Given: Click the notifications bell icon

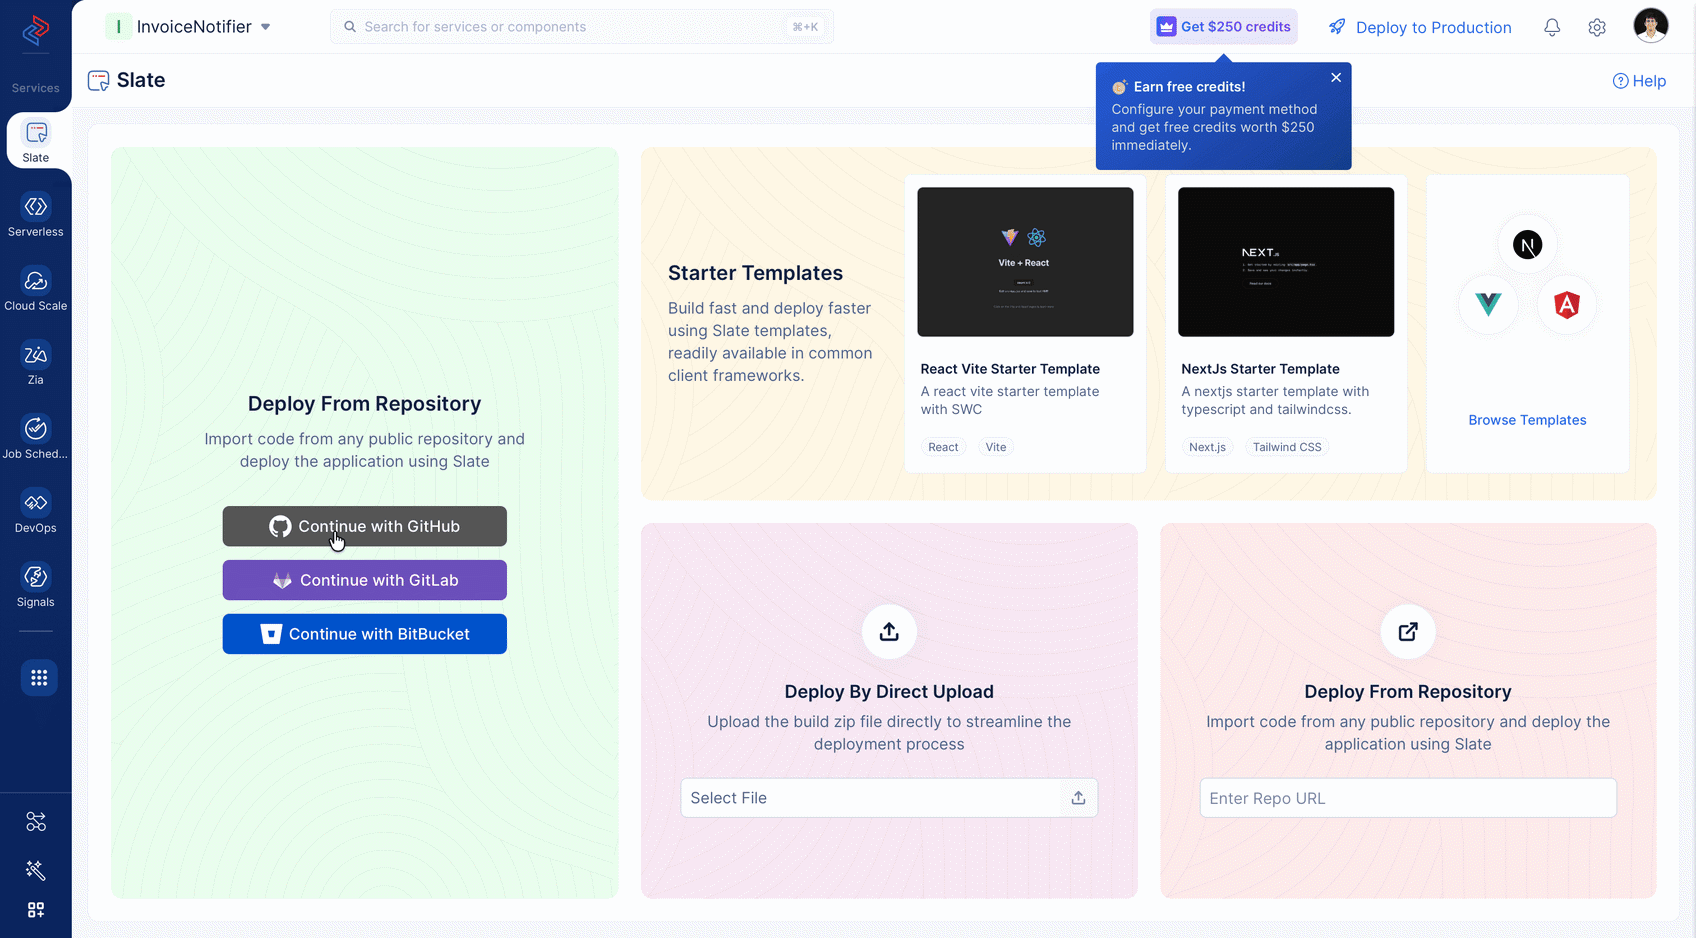Looking at the screenshot, I should tap(1552, 28).
